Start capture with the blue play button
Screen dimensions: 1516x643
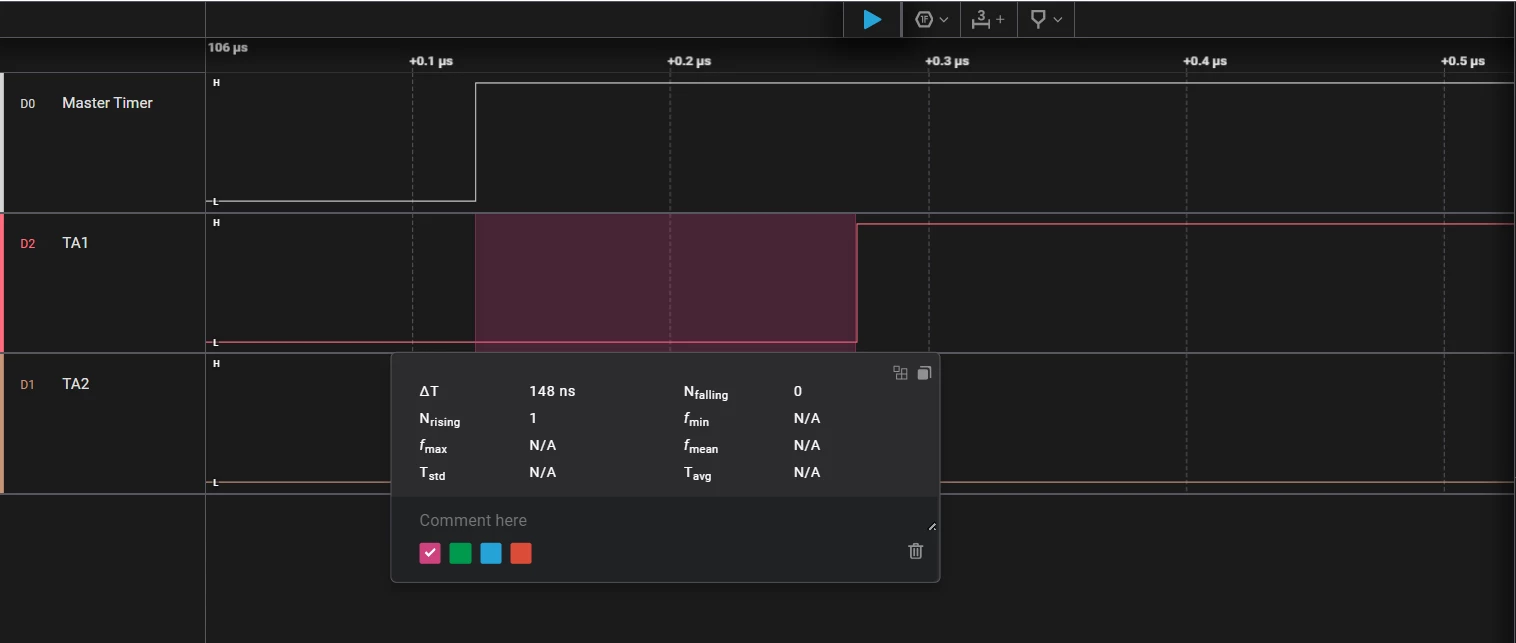click(x=872, y=19)
